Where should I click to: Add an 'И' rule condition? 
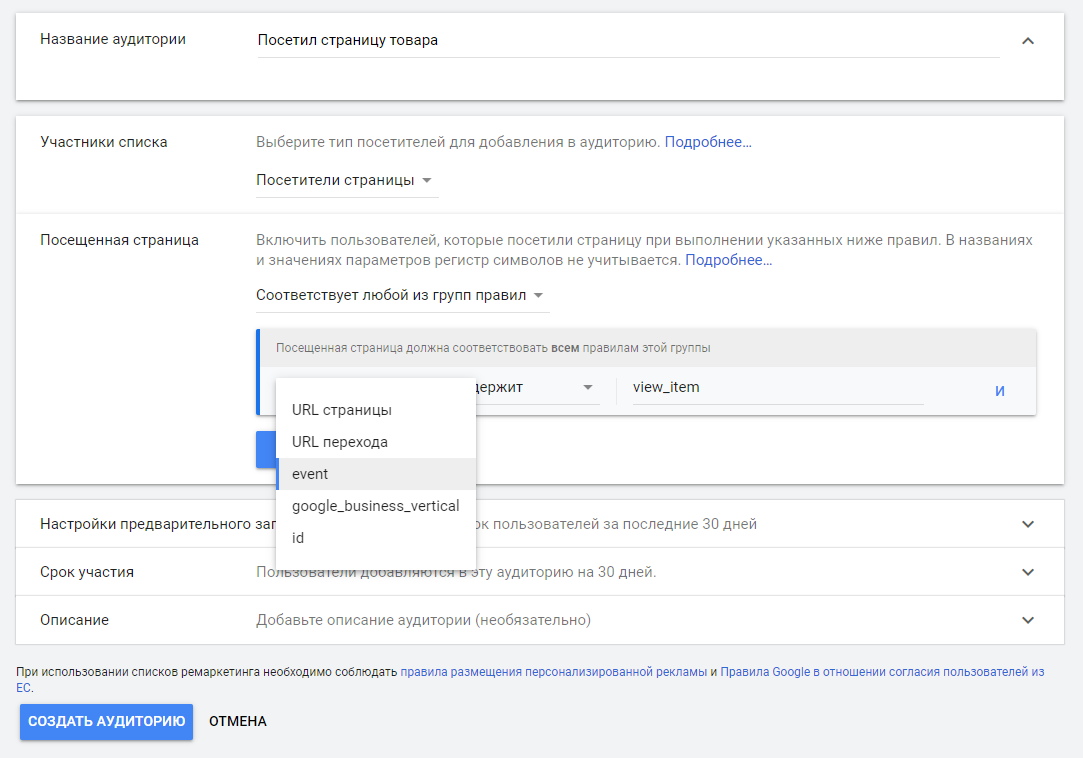pyautogui.click(x=999, y=391)
